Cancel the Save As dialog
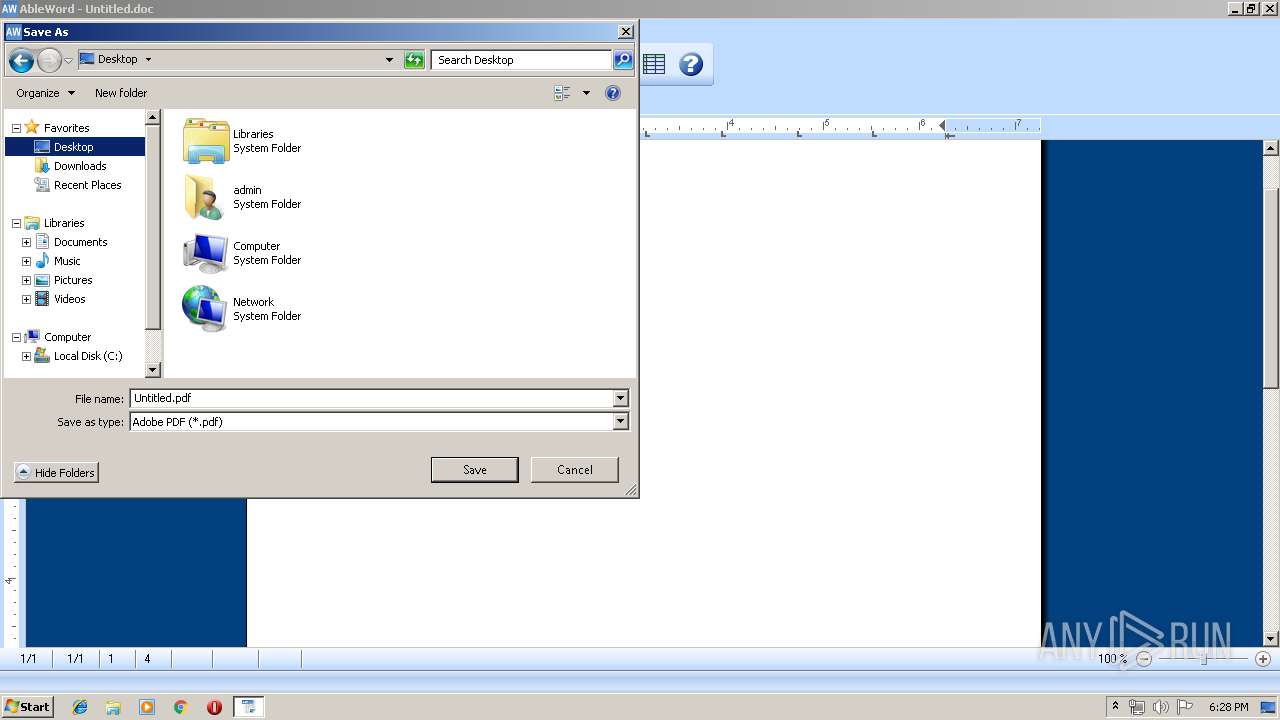This screenshot has width=1280, height=720. [x=575, y=470]
